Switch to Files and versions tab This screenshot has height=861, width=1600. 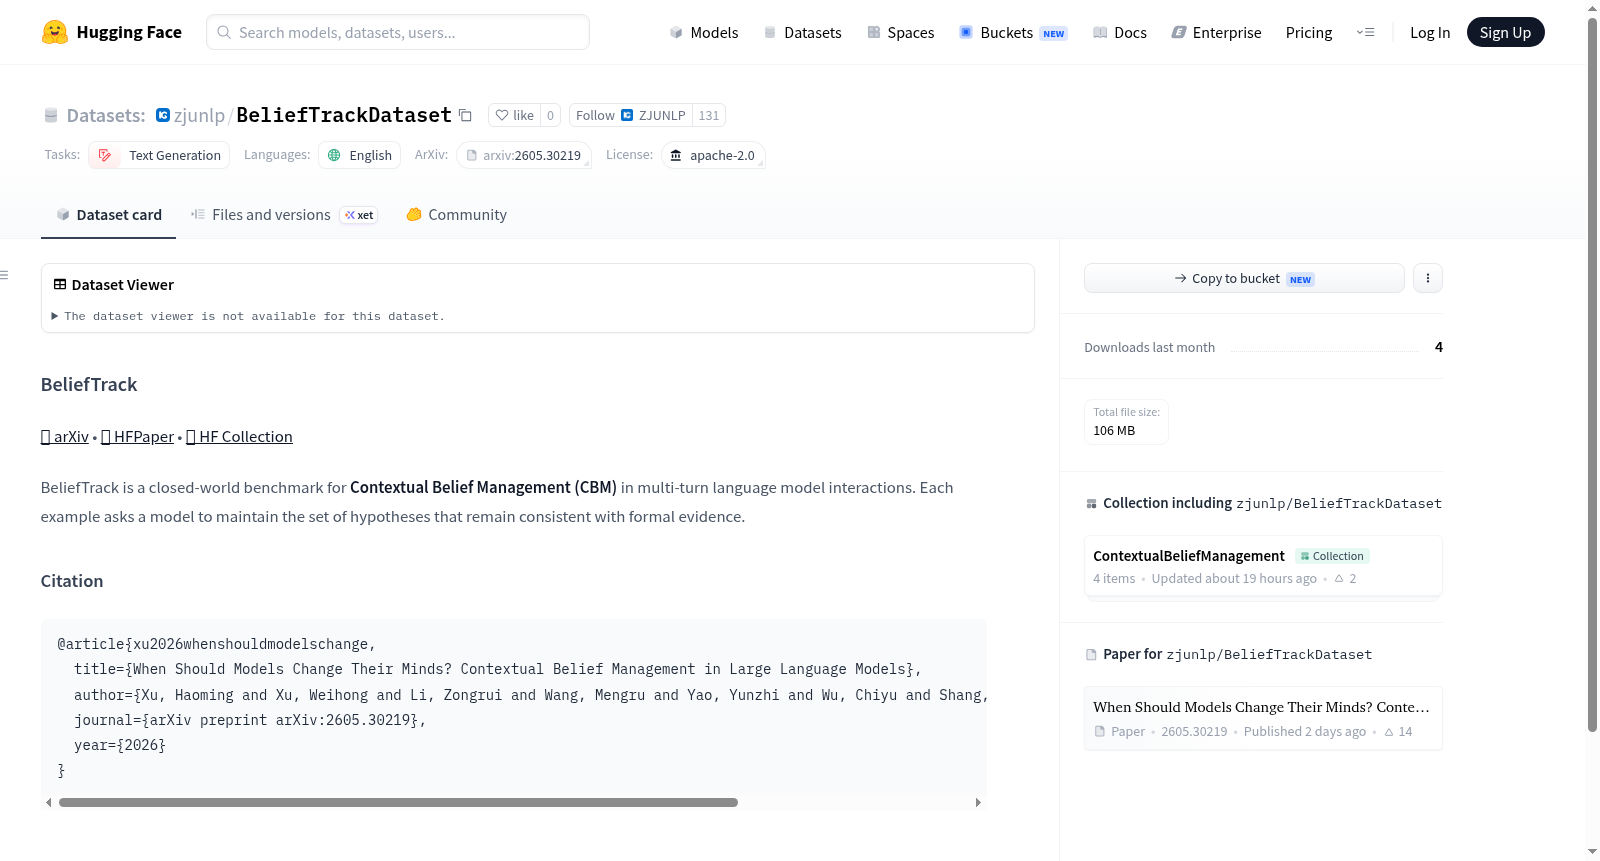click(x=284, y=215)
